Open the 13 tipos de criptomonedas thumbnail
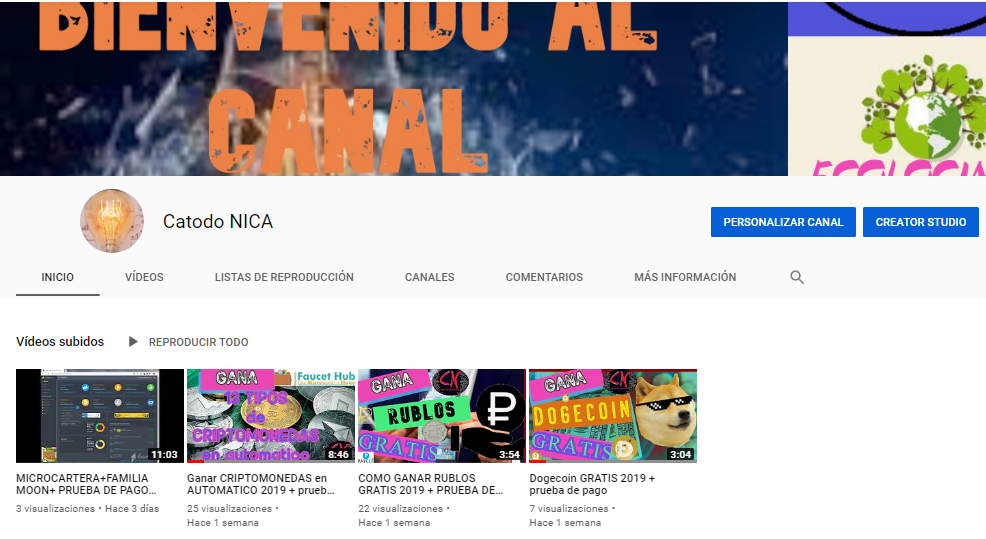The image size is (986, 539). [271, 416]
